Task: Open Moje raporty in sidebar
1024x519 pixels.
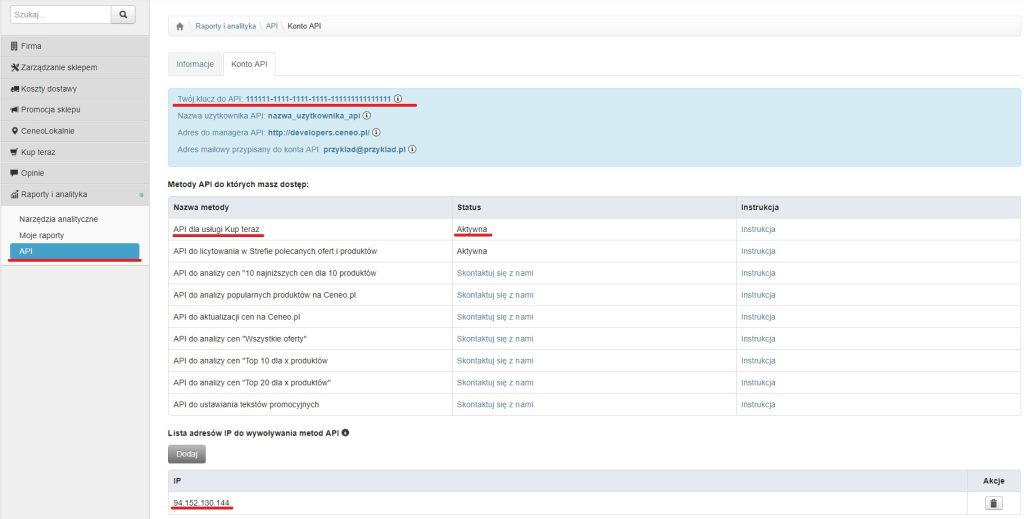Action: tap(41, 234)
